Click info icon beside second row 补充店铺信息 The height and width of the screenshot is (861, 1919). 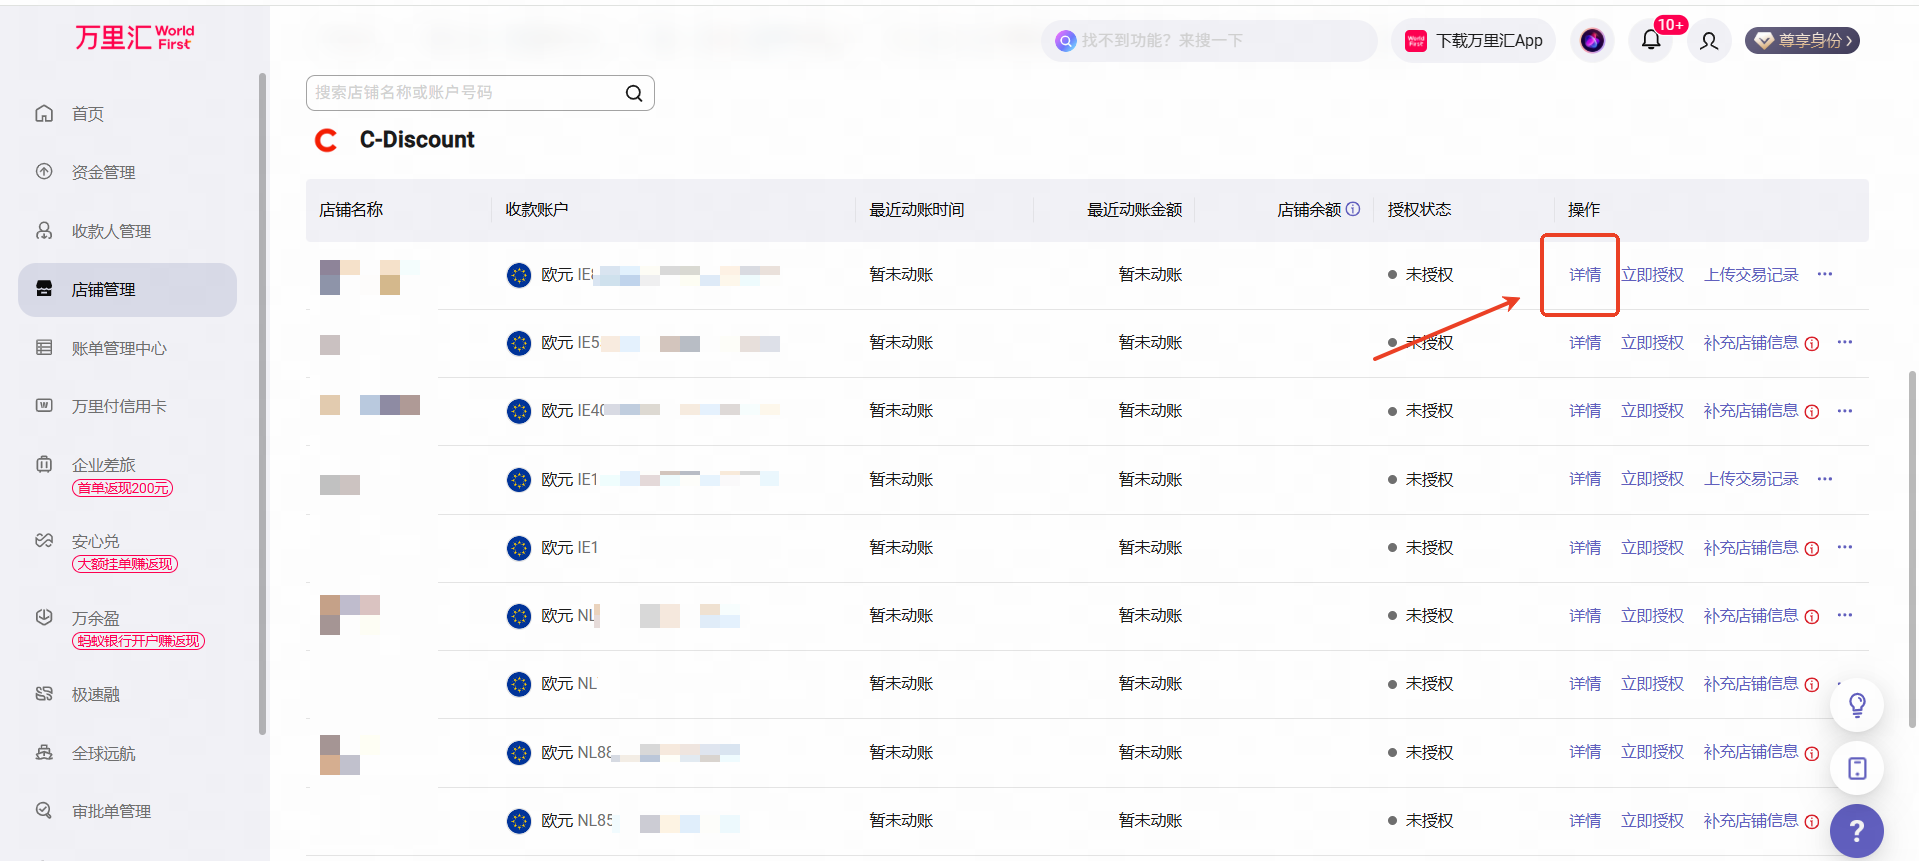[x=1812, y=344]
